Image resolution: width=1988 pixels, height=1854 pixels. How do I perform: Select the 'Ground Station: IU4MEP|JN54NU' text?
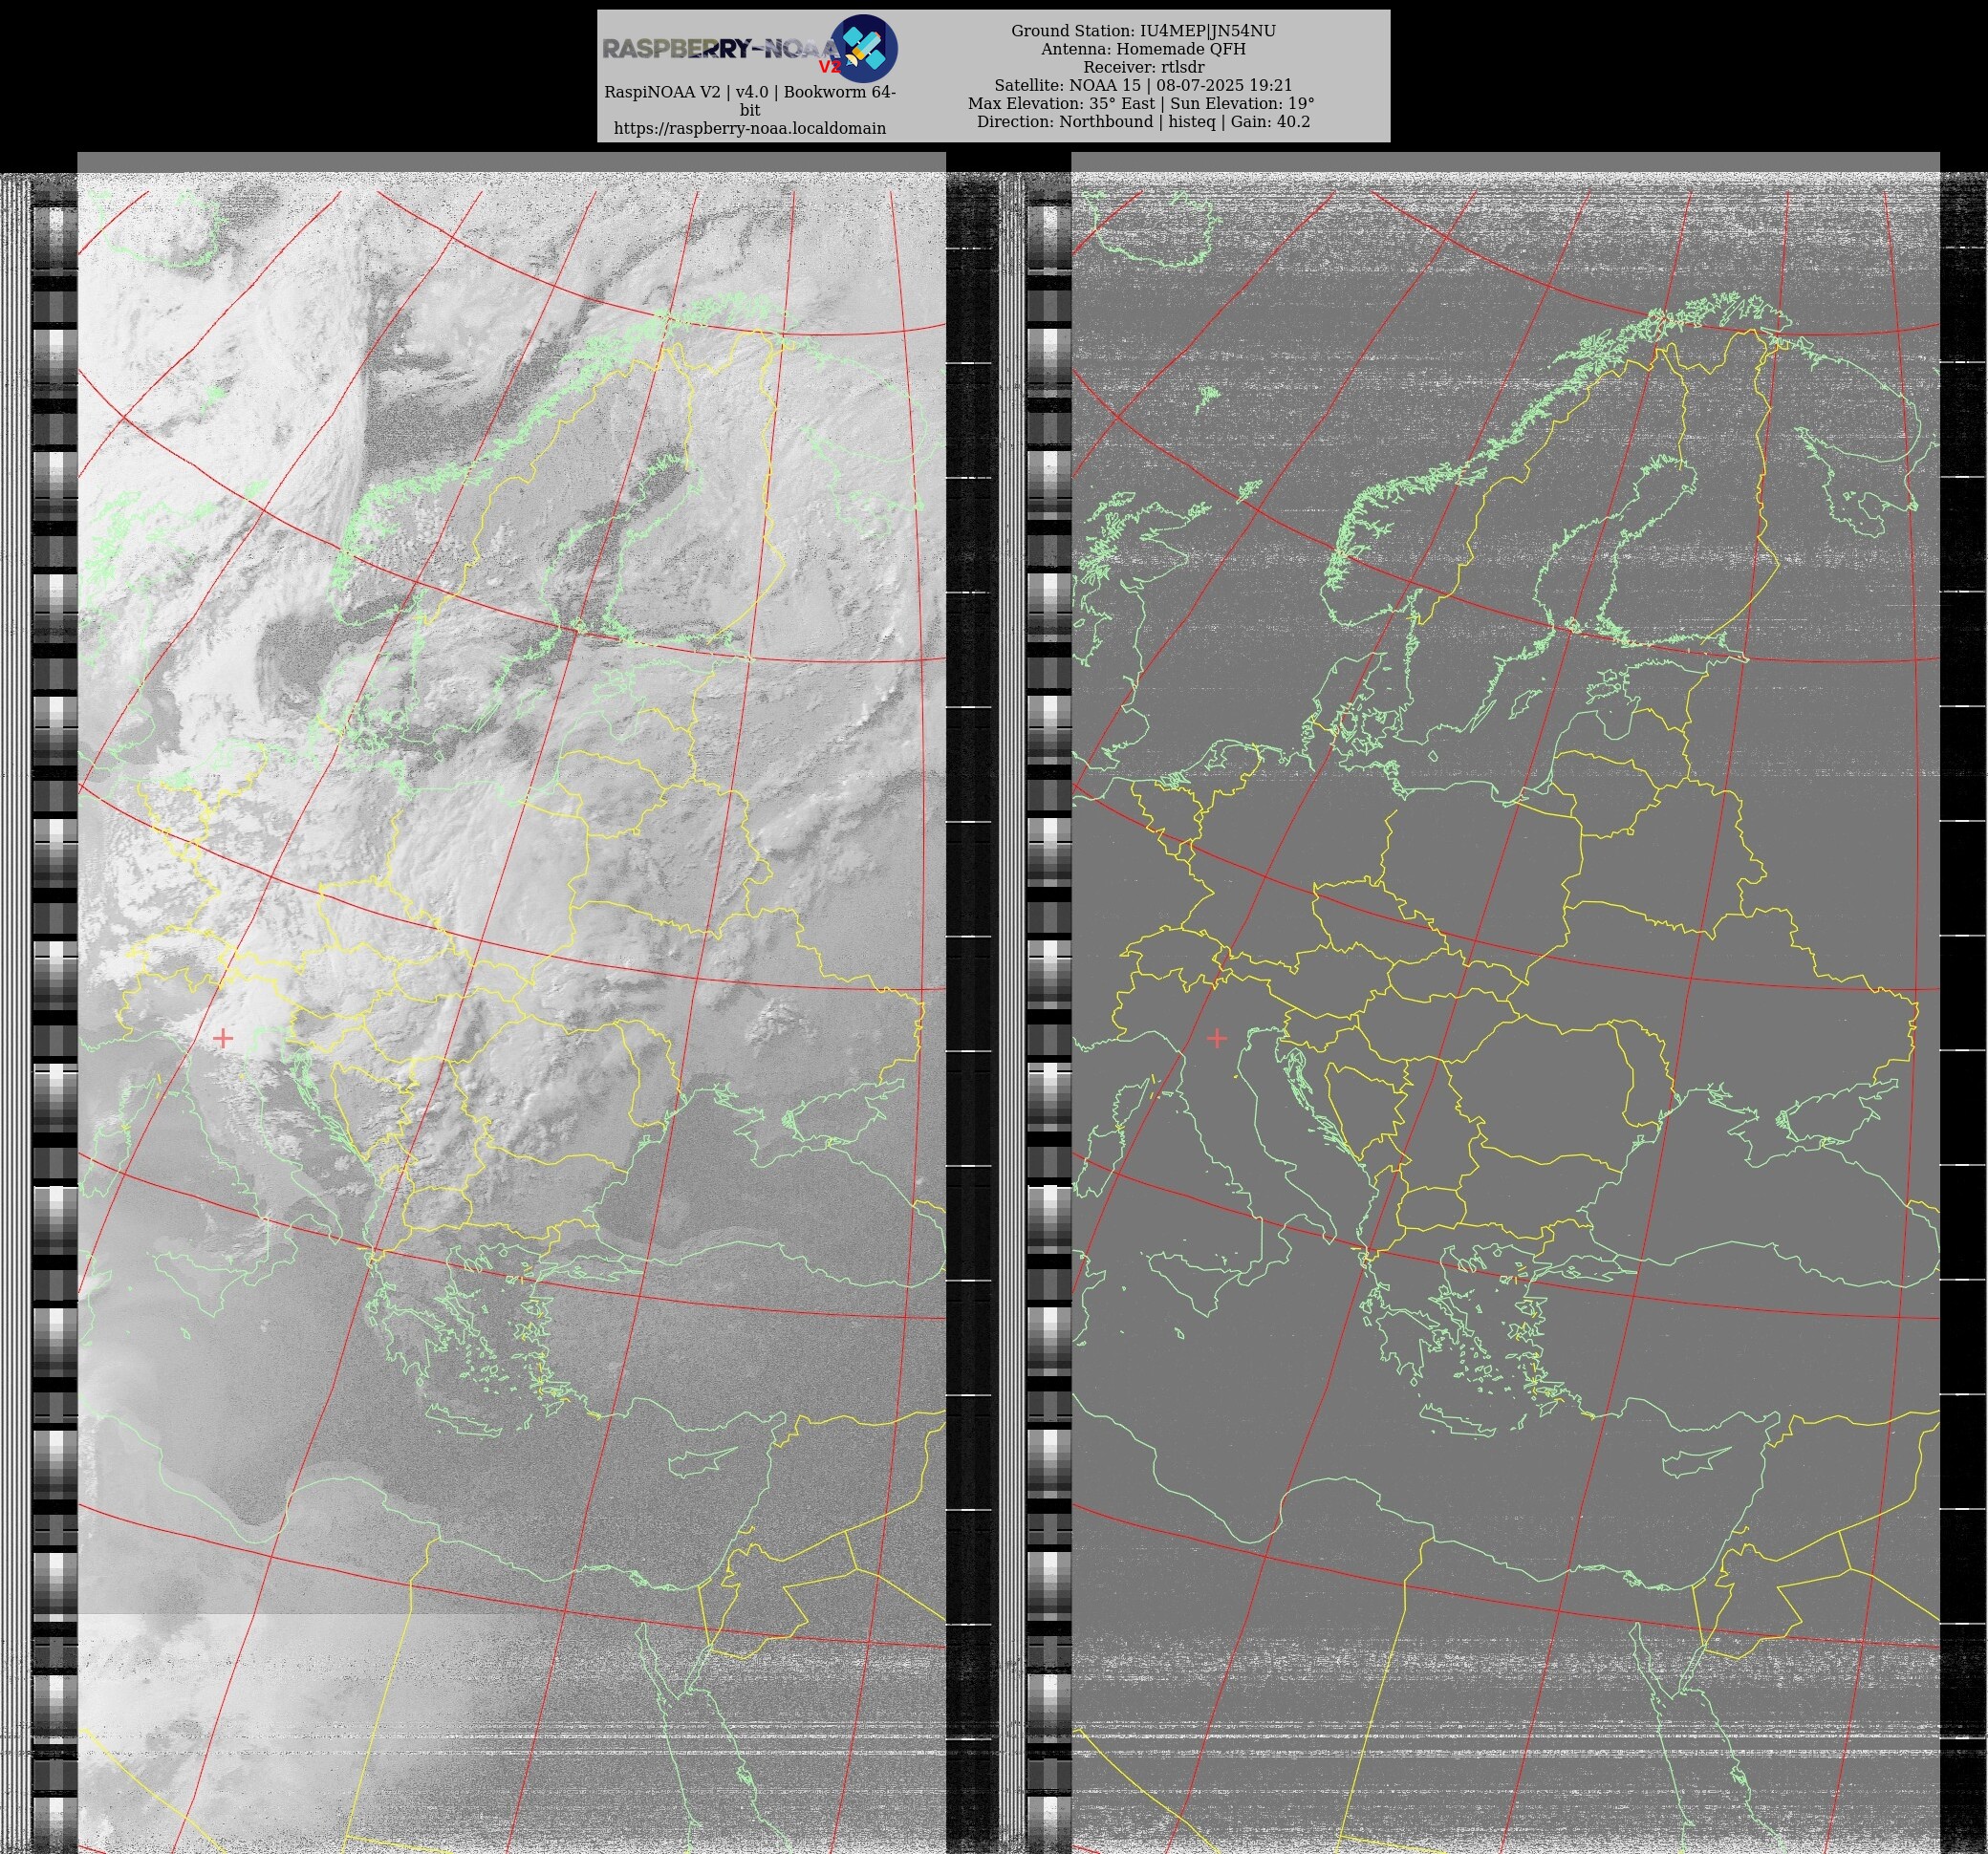click(1143, 31)
